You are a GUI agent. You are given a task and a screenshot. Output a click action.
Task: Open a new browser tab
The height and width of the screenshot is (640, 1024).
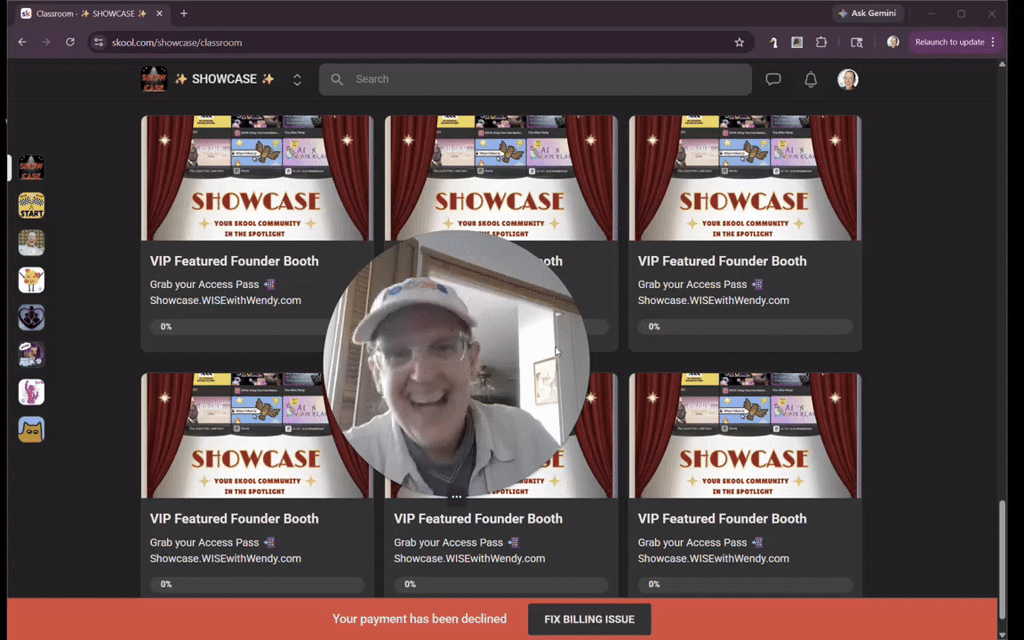coord(184,13)
